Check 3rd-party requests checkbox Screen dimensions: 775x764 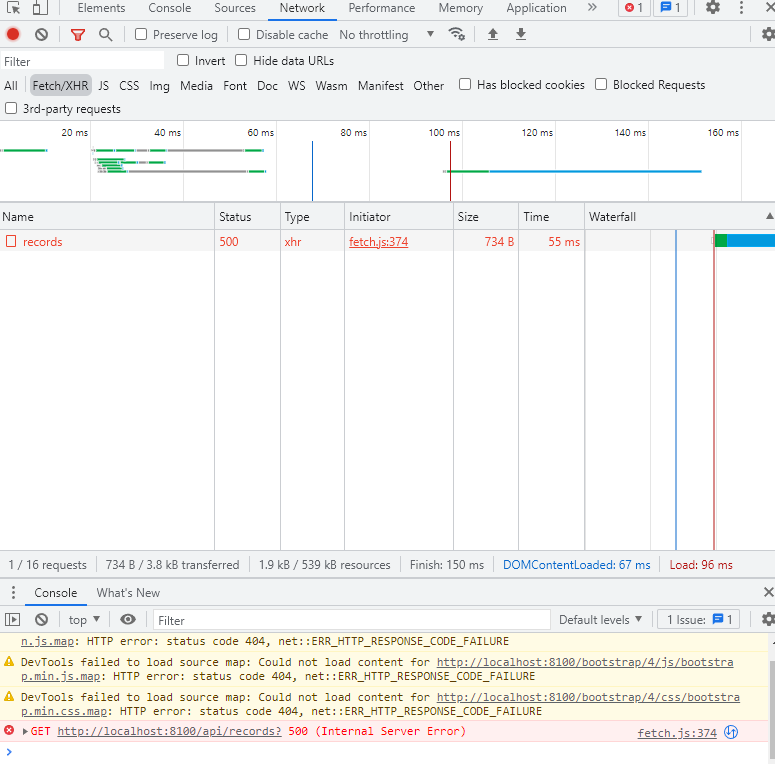click(11, 108)
